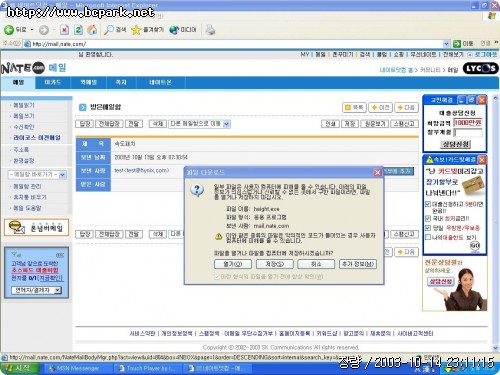The image size is (500, 375).
Task: Click the Refresh page icon
Action: point(78,30)
